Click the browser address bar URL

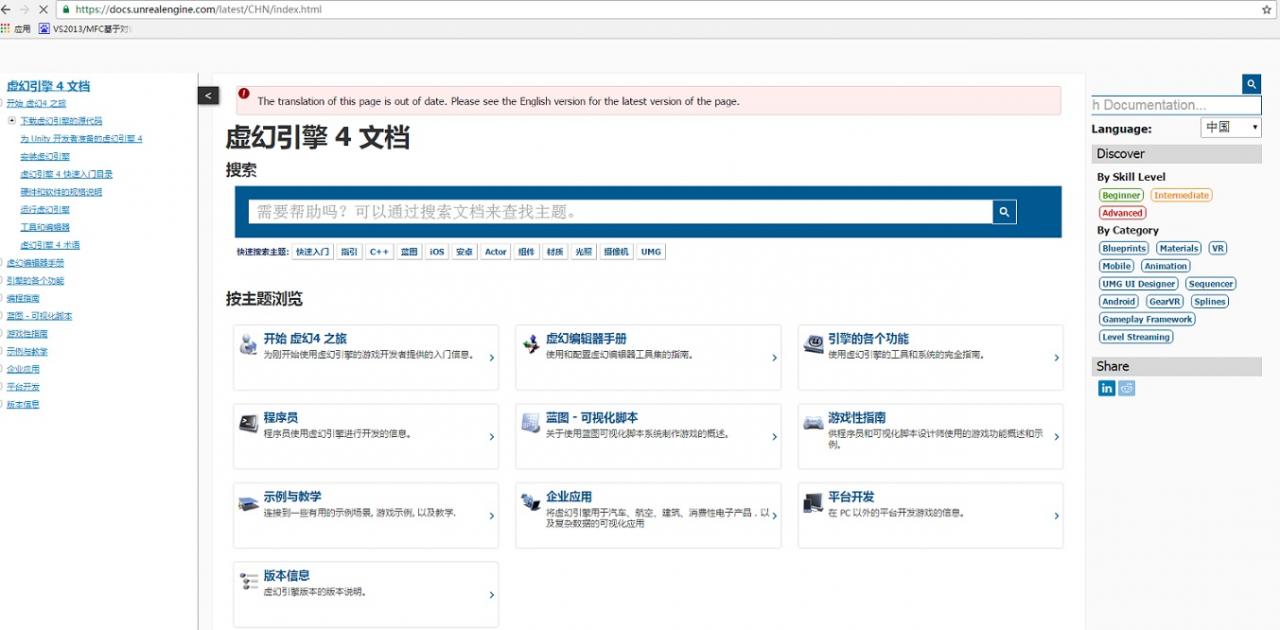click(x=199, y=9)
